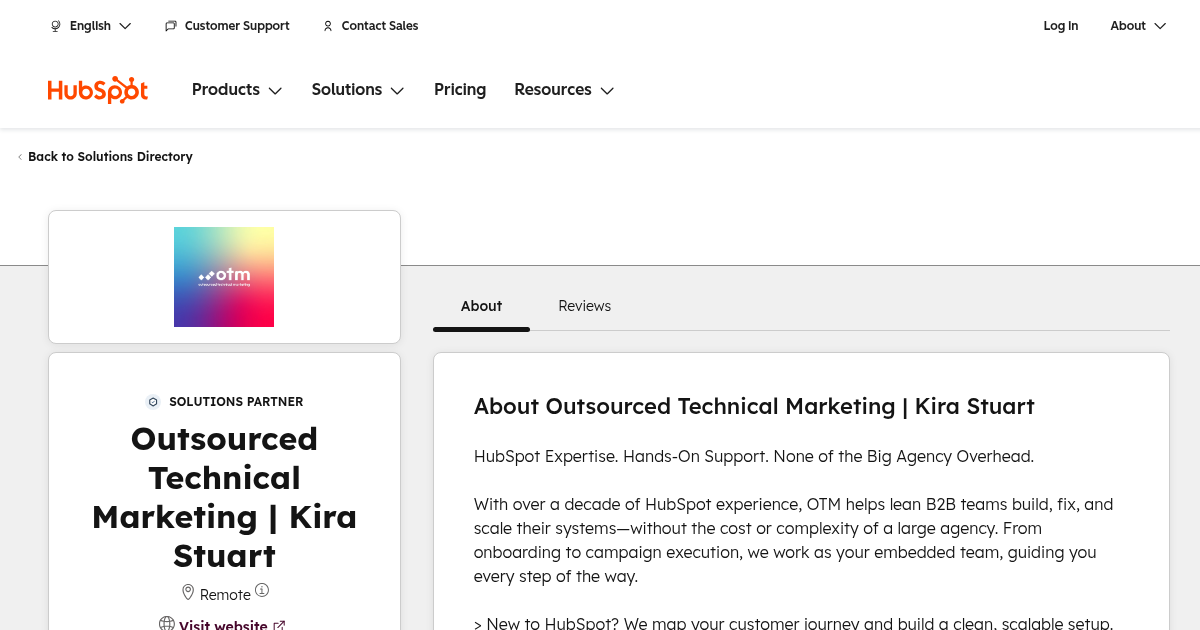Click the language icon beside English
This screenshot has width=1200, height=630.
coord(56,26)
